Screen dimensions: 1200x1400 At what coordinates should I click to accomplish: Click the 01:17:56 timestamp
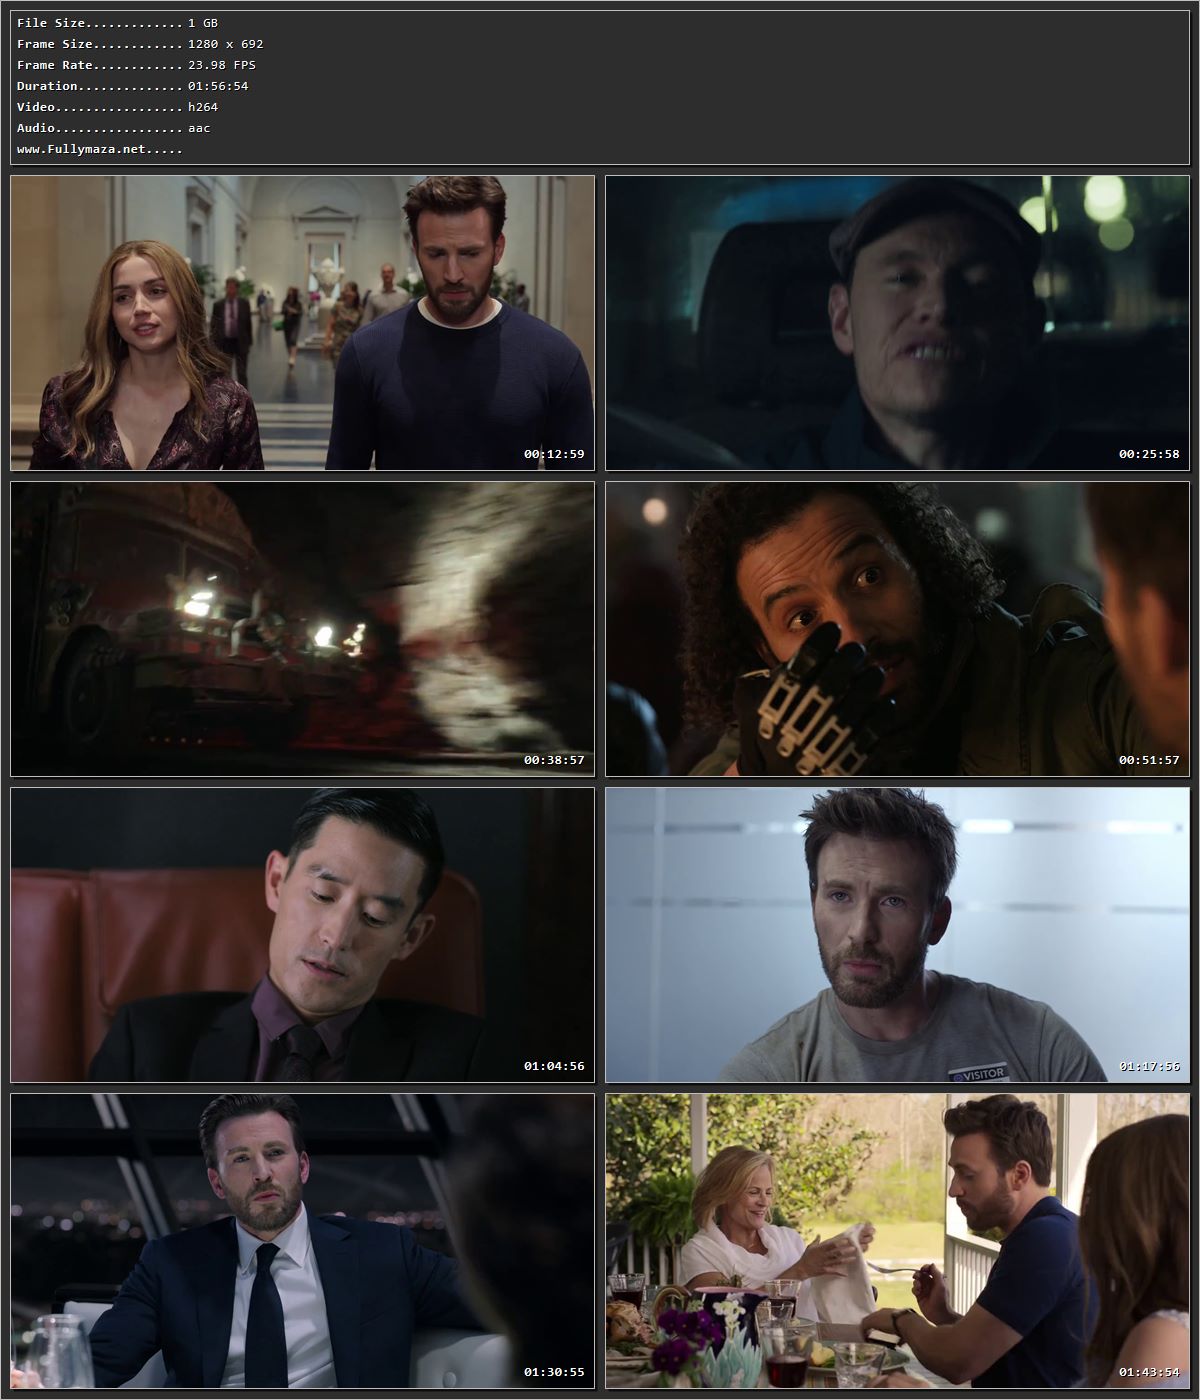pos(1149,1066)
